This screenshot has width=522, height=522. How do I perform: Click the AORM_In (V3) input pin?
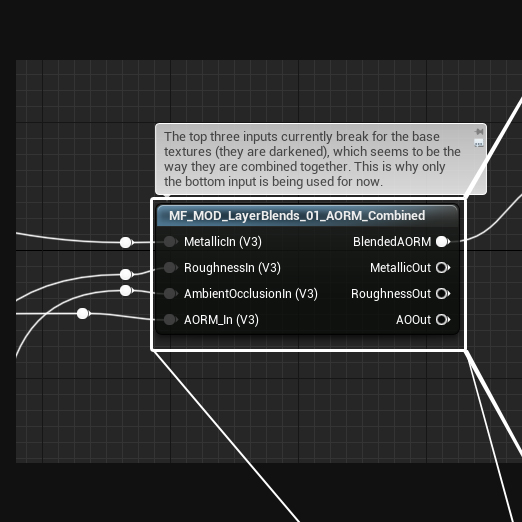point(170,320)
